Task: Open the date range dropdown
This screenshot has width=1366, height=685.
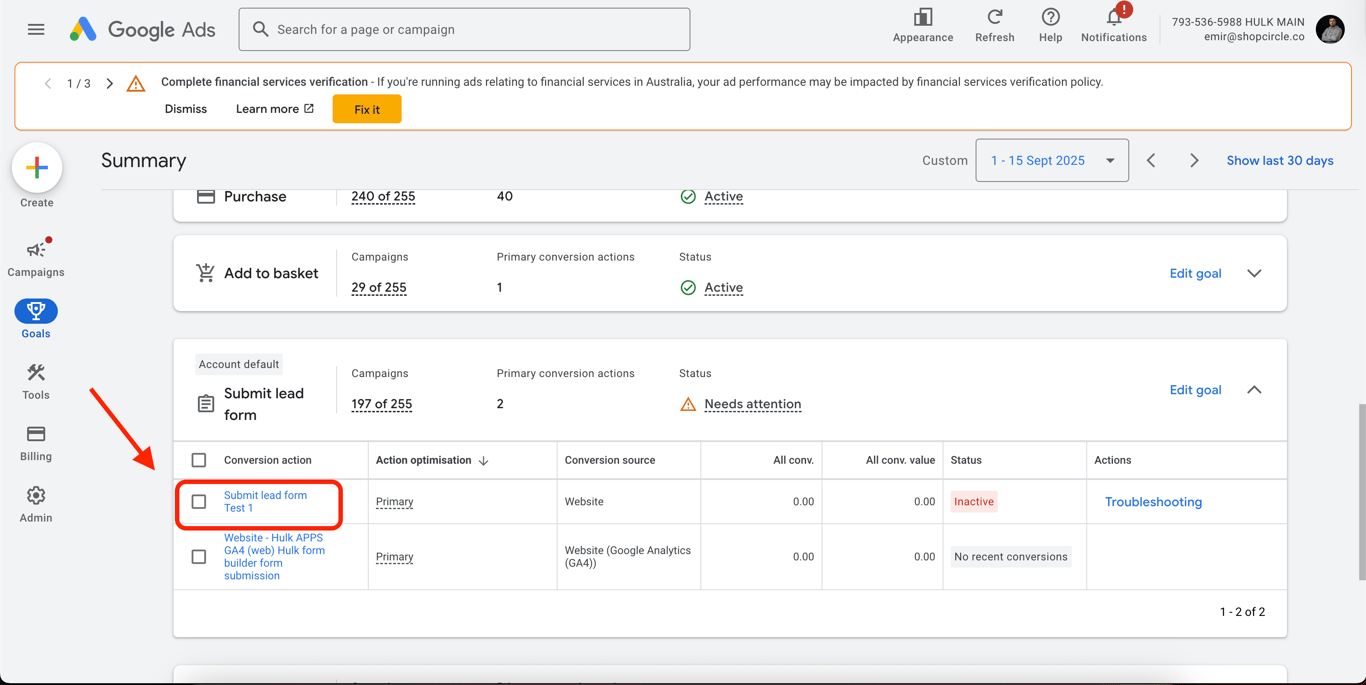Action: (1051, 160)
